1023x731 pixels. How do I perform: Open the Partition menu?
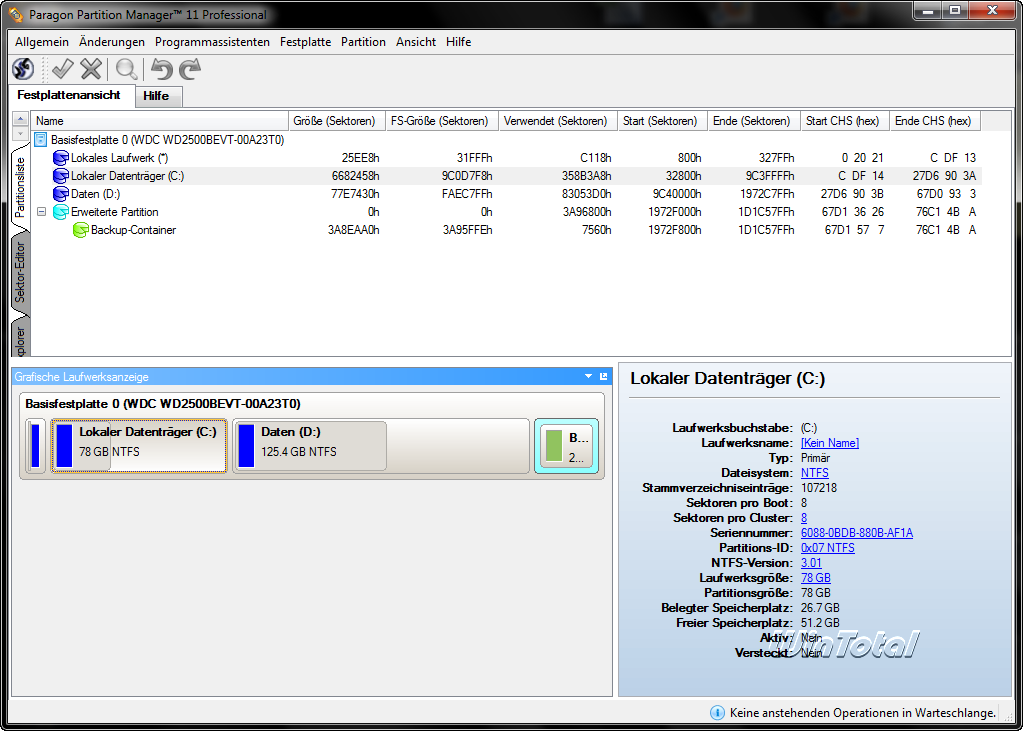click(363, 42)
